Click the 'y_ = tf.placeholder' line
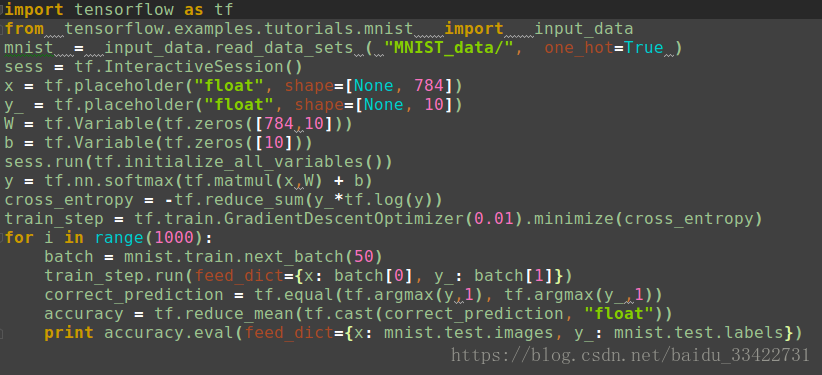Image resolution: width=822 pixels, height=375 pixels. [233, 105]
